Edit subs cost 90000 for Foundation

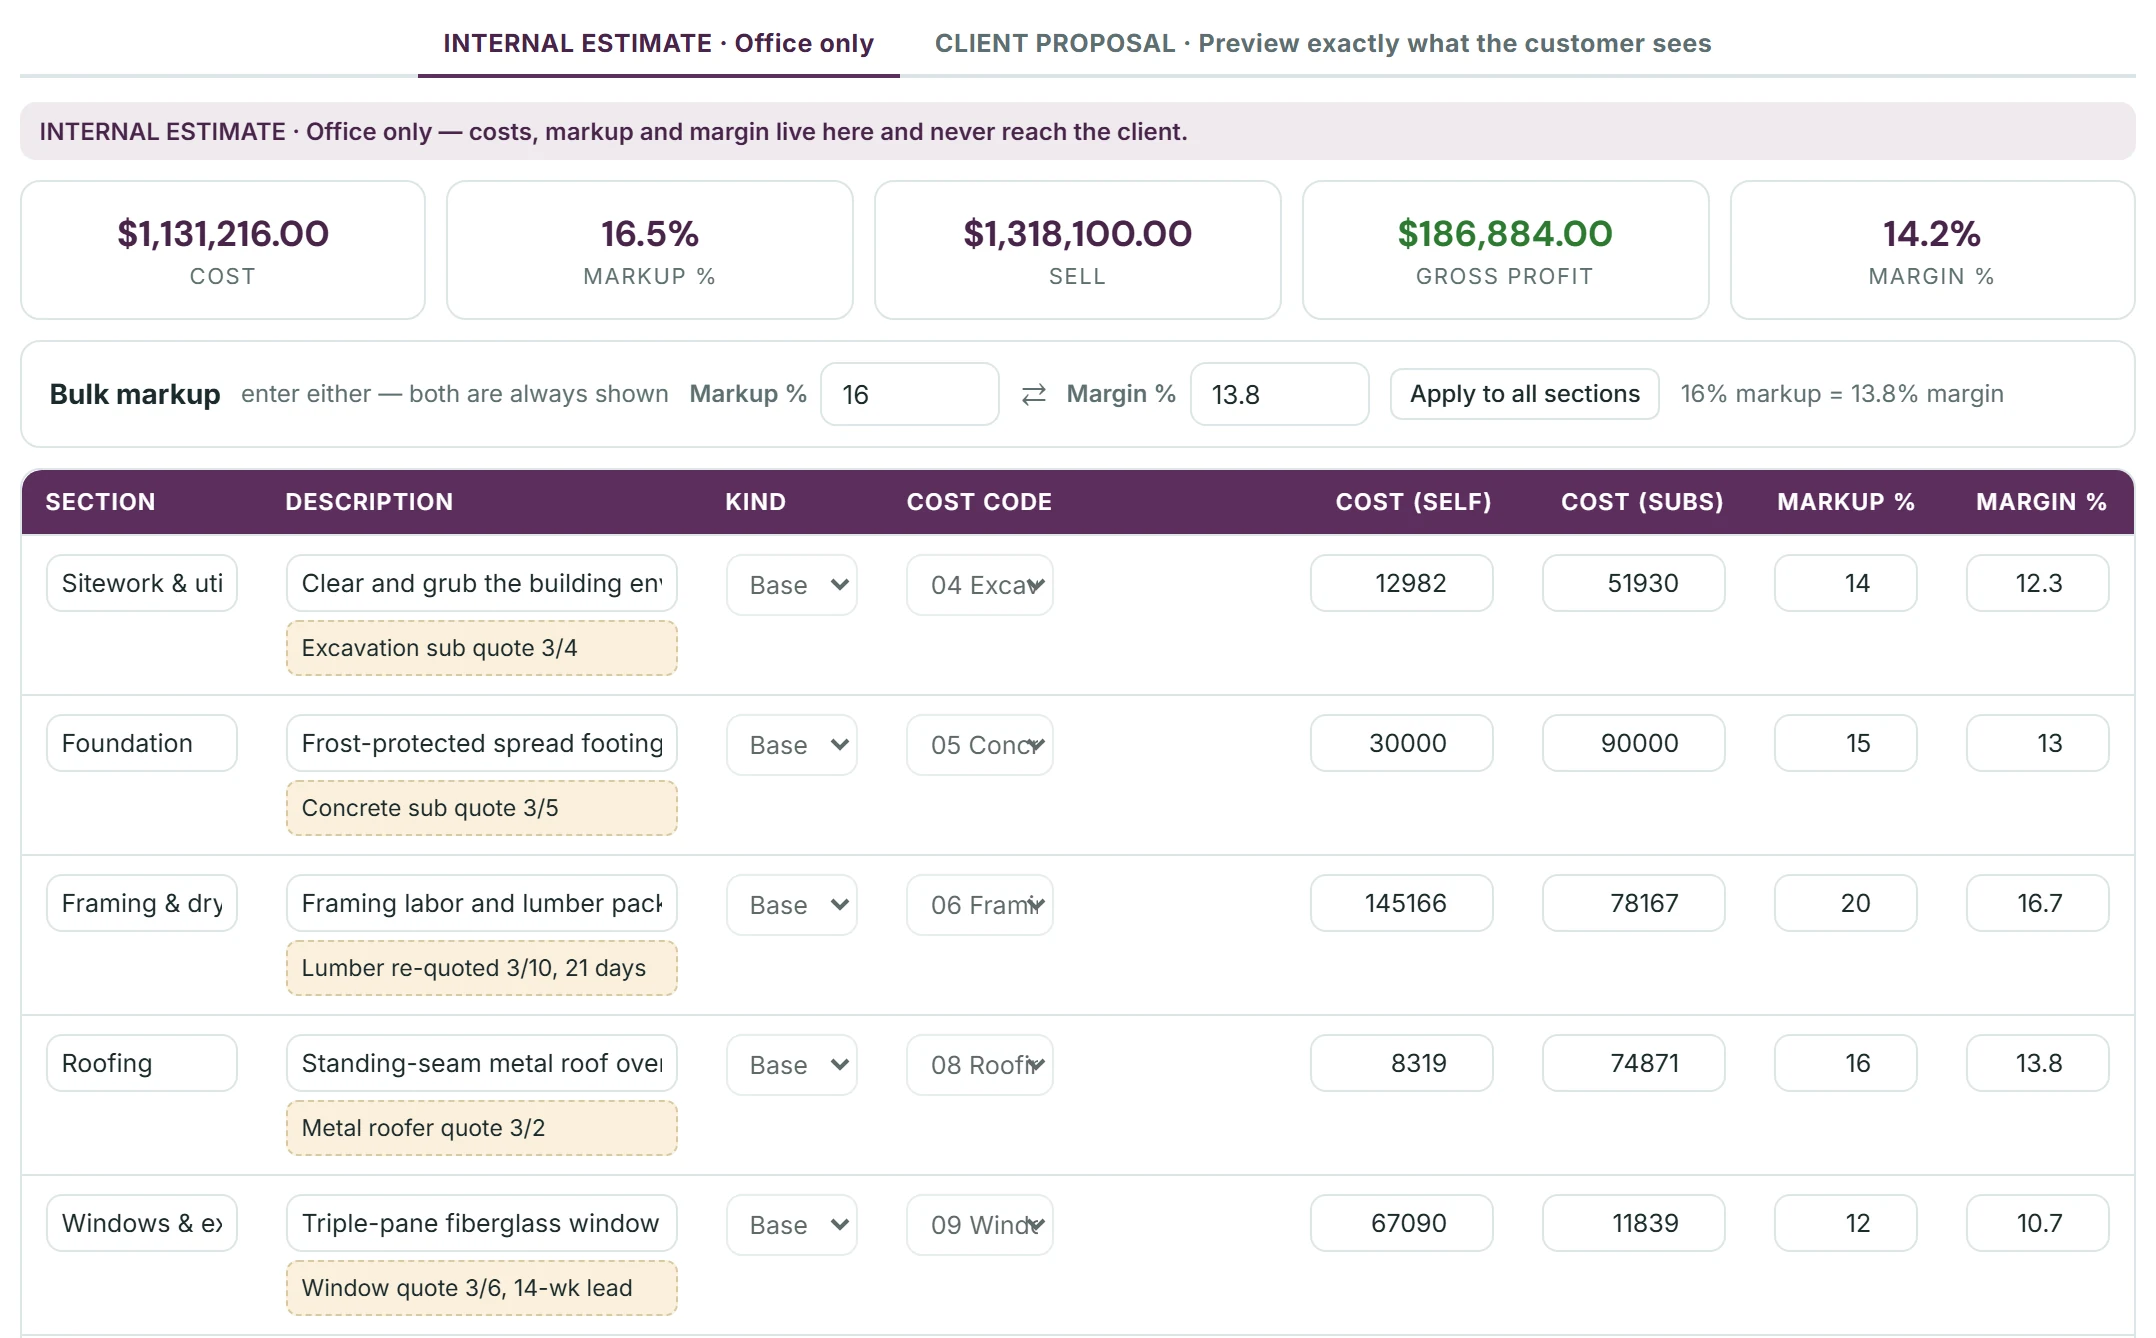click(x=1634, y=743)
